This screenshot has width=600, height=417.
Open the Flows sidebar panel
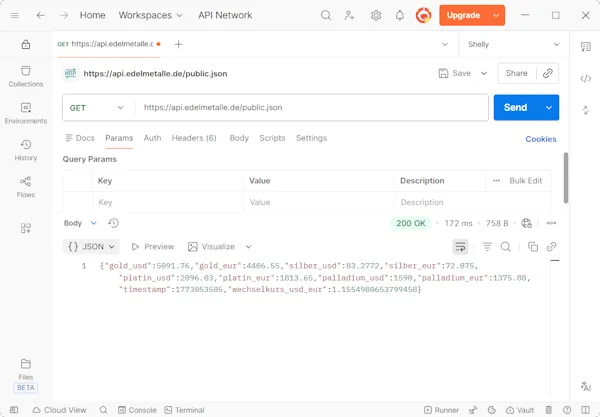point(26,186)
